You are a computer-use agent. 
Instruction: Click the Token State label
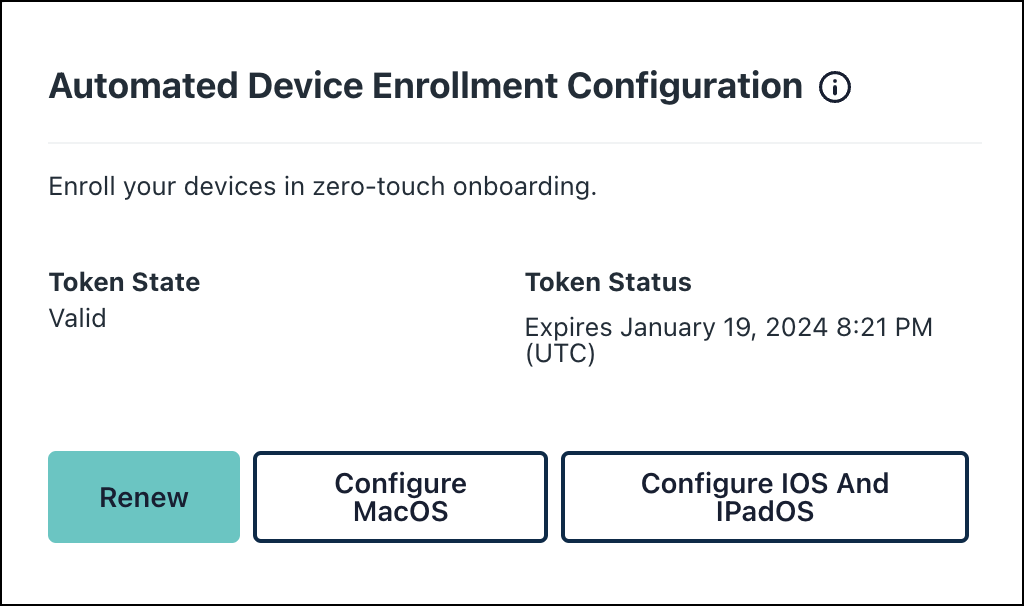coord(124,282)
